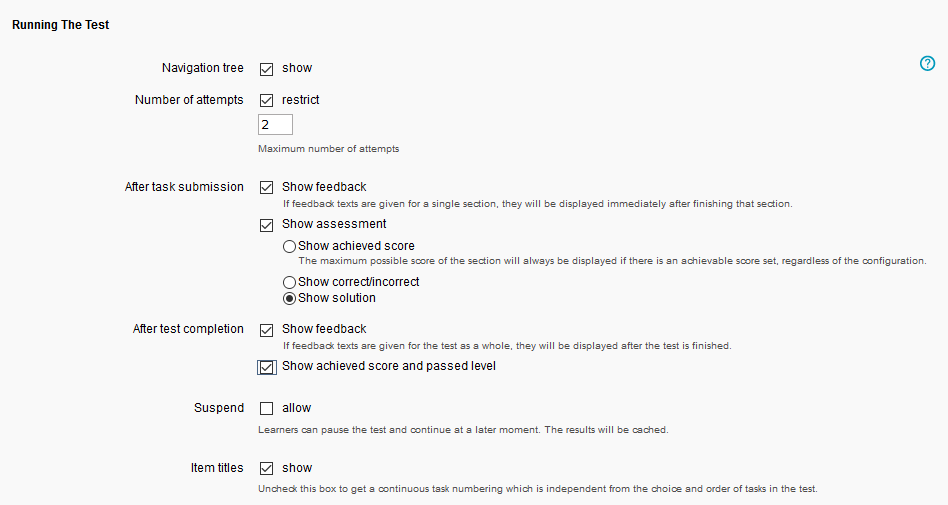948x505 pixels.
Task: Click the After test completion label
Action: [x=188, y=329]
